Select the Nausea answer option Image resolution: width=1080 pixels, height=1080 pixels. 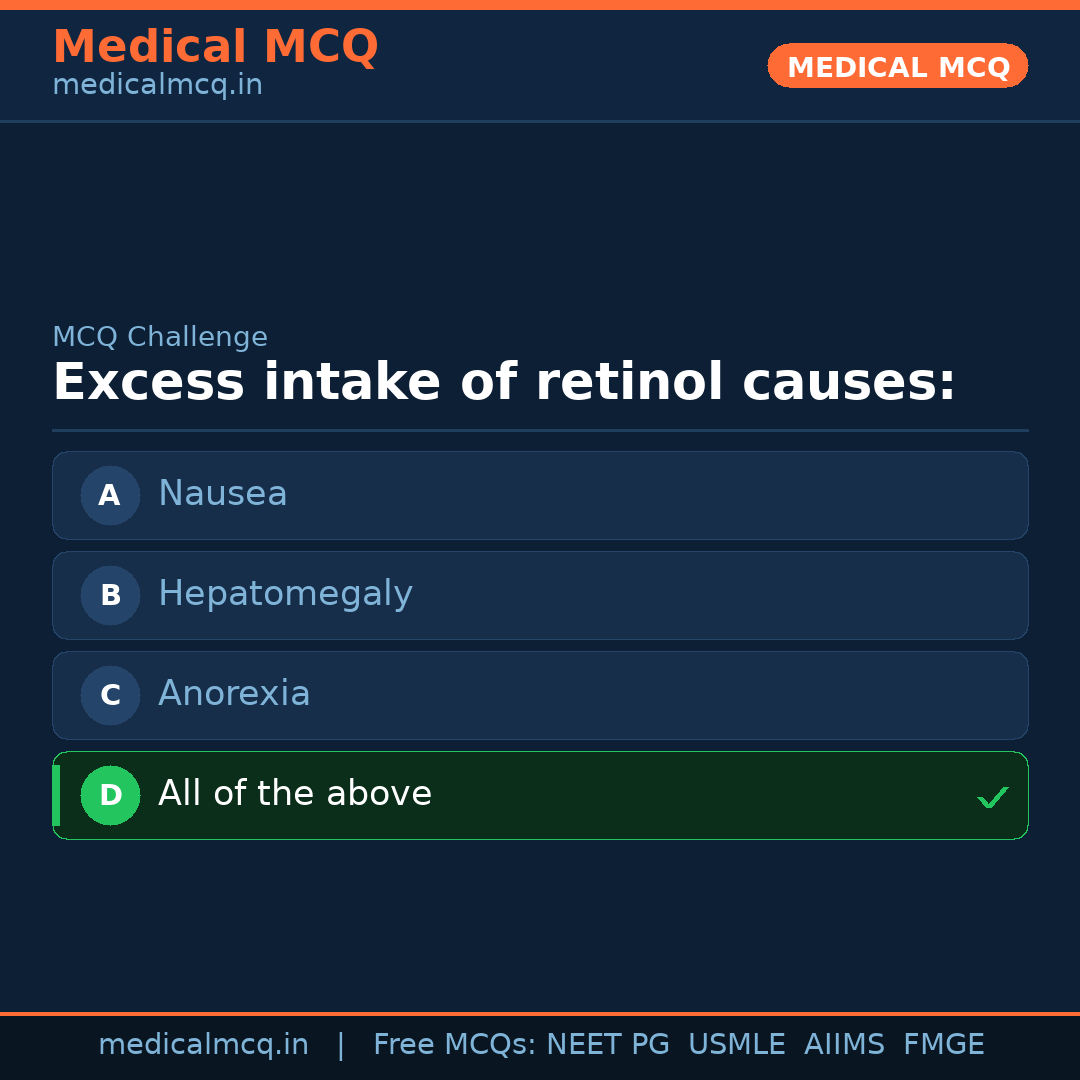(540, 495)
